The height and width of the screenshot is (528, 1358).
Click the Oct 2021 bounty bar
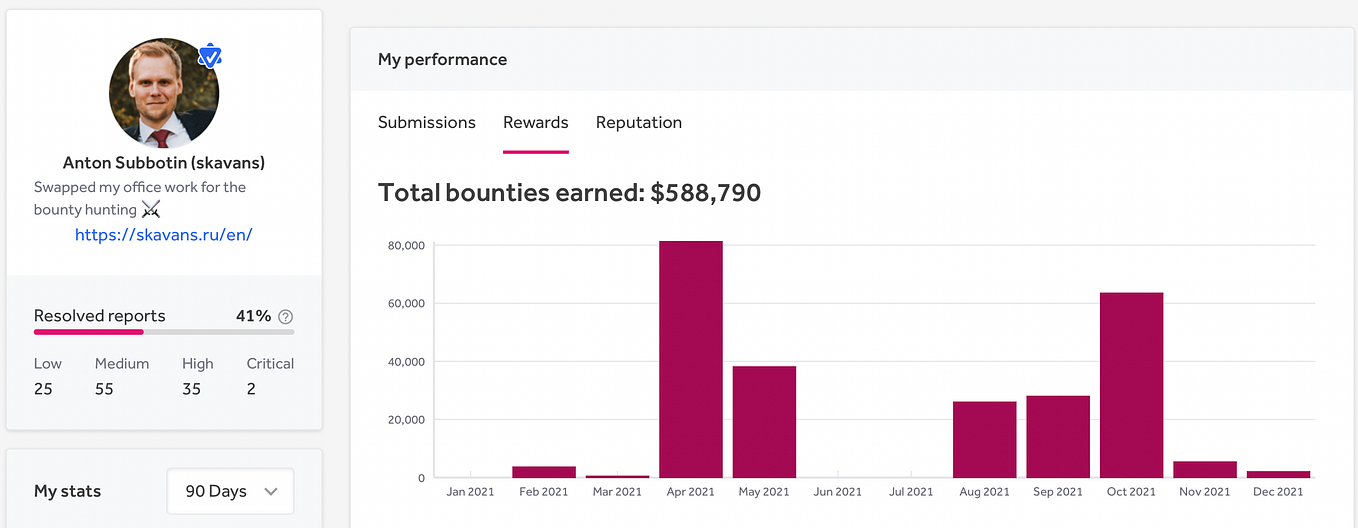[x=1131, y=385]
